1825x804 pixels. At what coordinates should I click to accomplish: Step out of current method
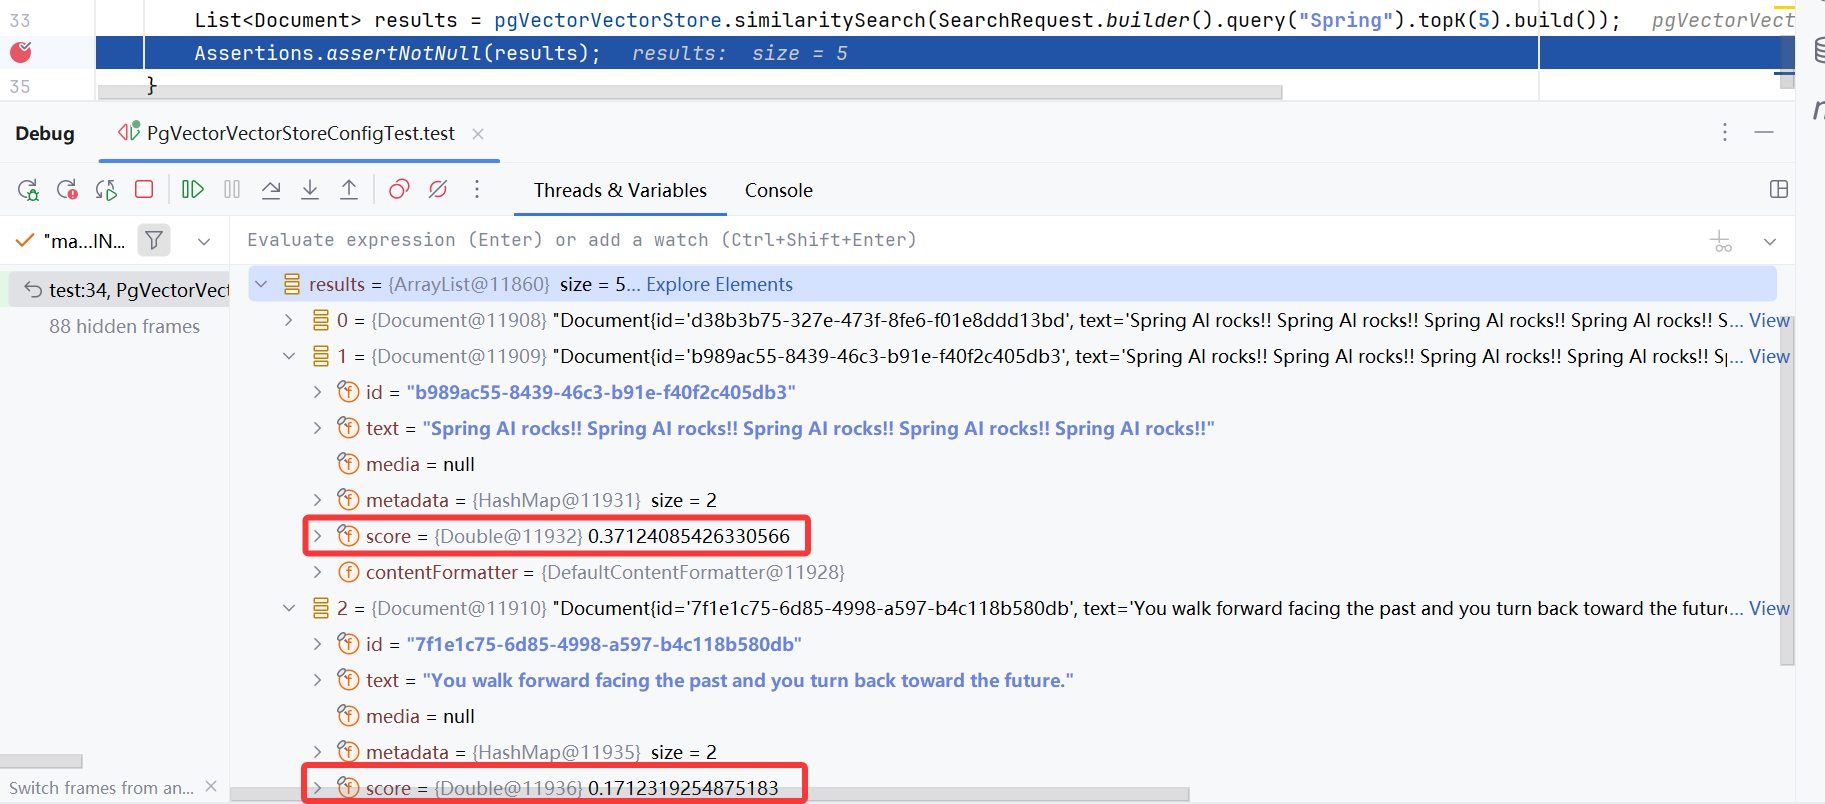[349, 189]
